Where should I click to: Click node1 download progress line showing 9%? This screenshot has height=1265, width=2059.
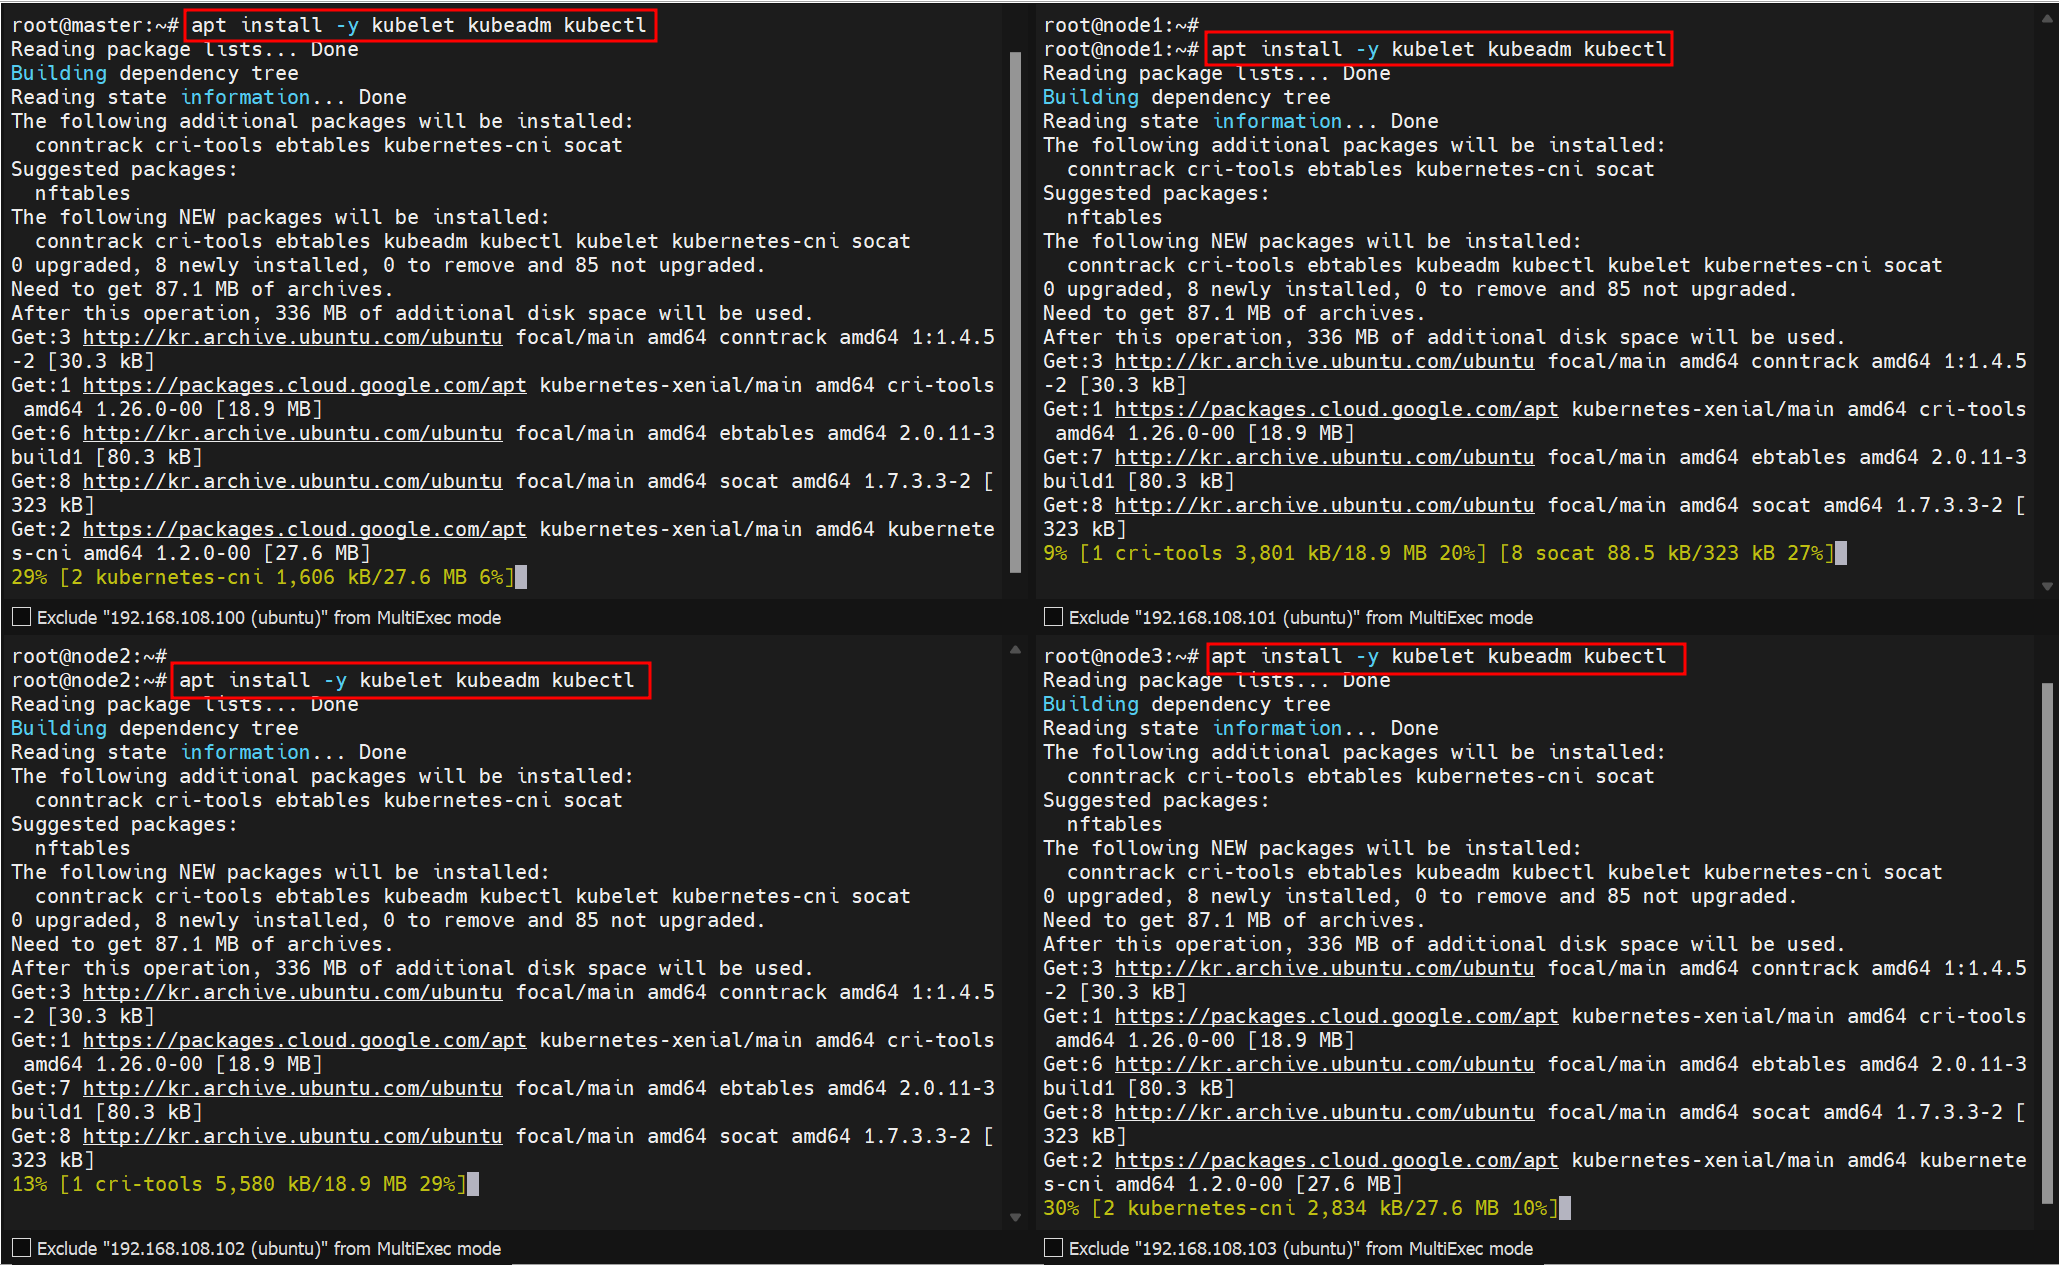click(x=1438, y=553)
